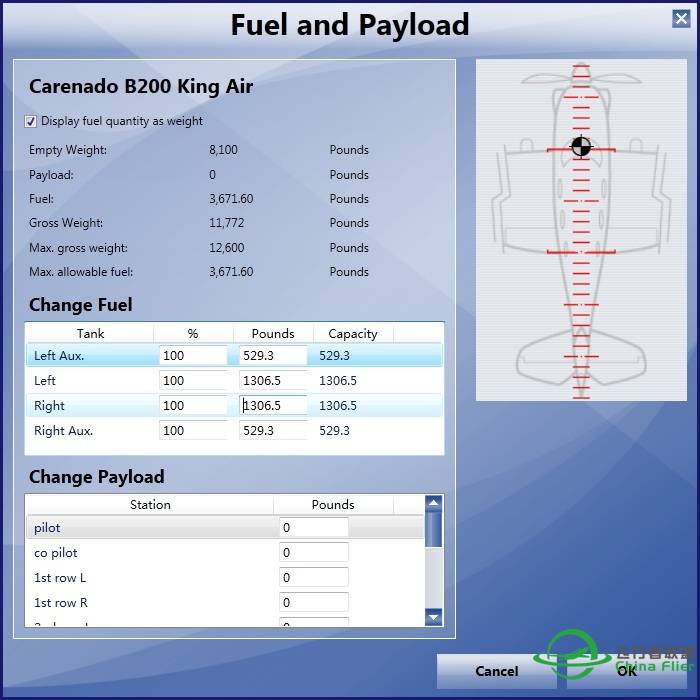Select the Right tank pounds field
Viewport: 700px width, 700px height.
tap(273, 405)
